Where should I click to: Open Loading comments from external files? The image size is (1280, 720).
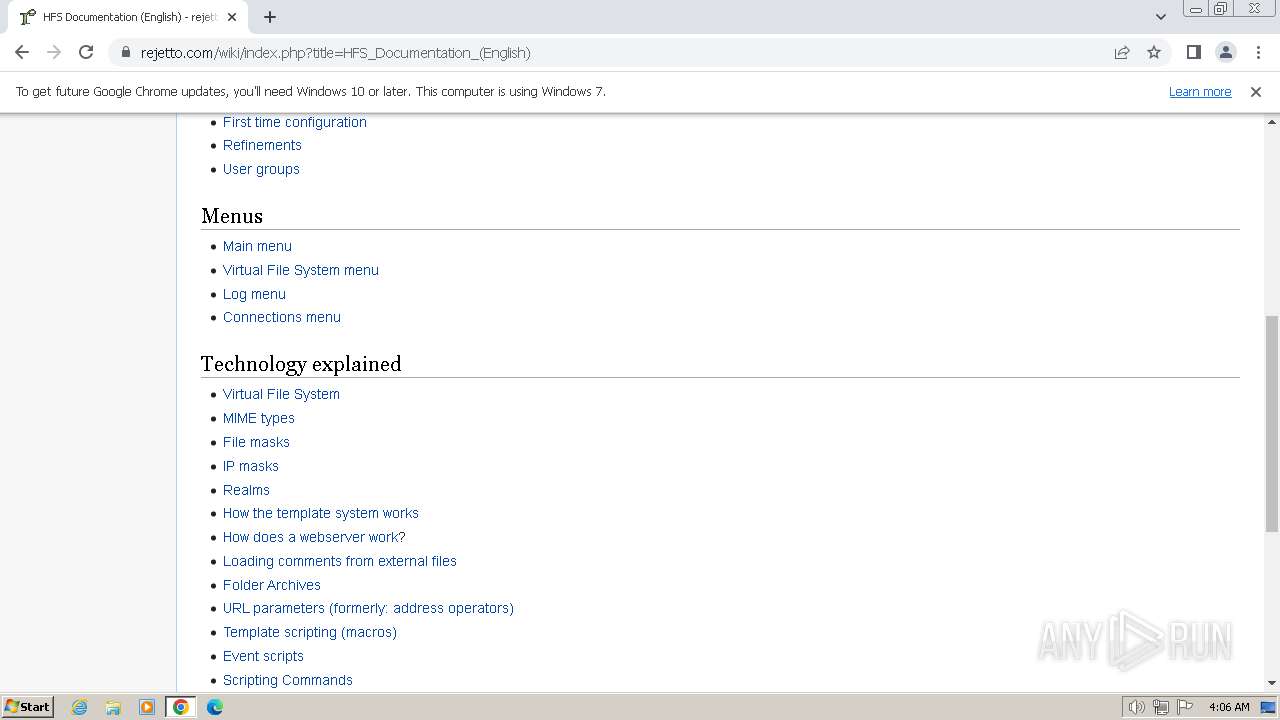[340, 561]
